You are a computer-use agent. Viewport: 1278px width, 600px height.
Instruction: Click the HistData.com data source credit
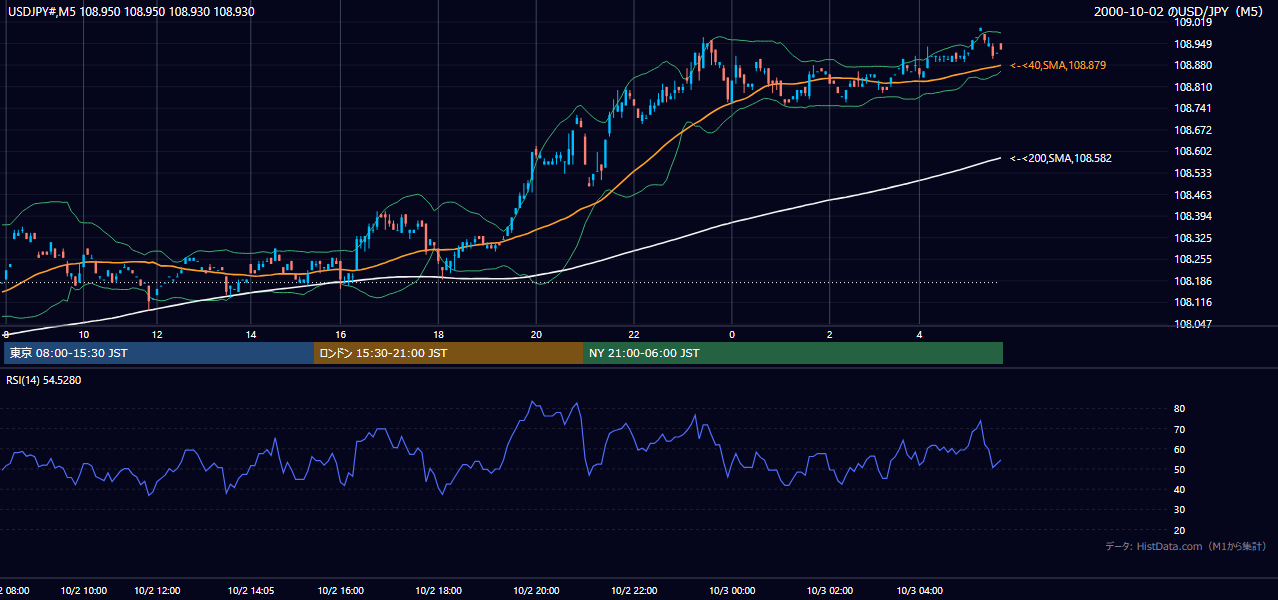(x=1186, y=546)
